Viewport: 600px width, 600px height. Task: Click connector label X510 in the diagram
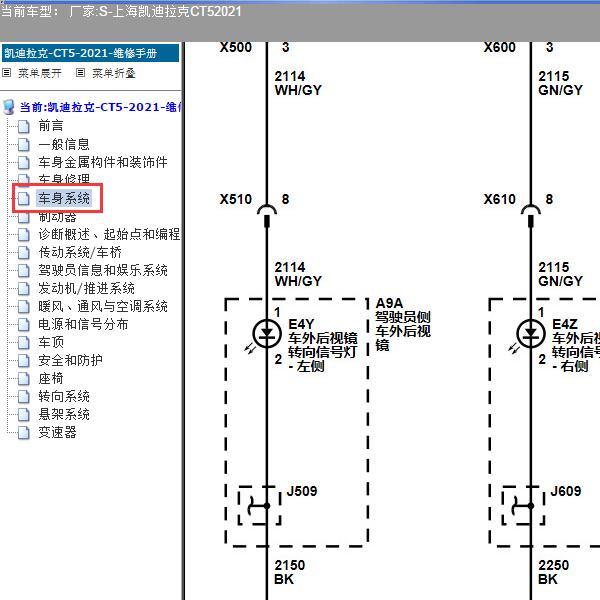pyautogui.click(x=236, y=199)
